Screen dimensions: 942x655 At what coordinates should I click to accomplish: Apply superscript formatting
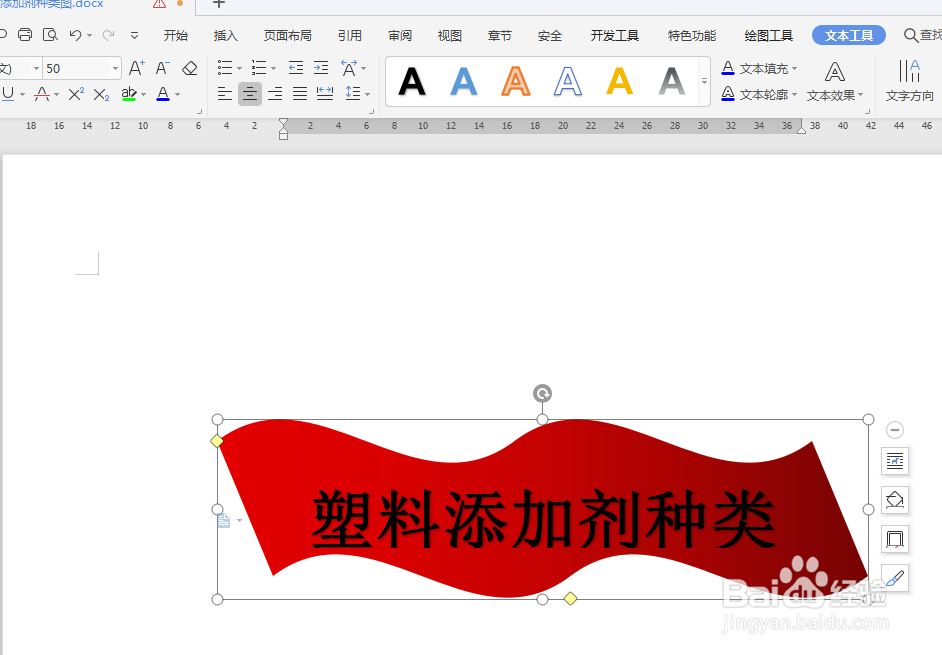(x=76, y=94)
